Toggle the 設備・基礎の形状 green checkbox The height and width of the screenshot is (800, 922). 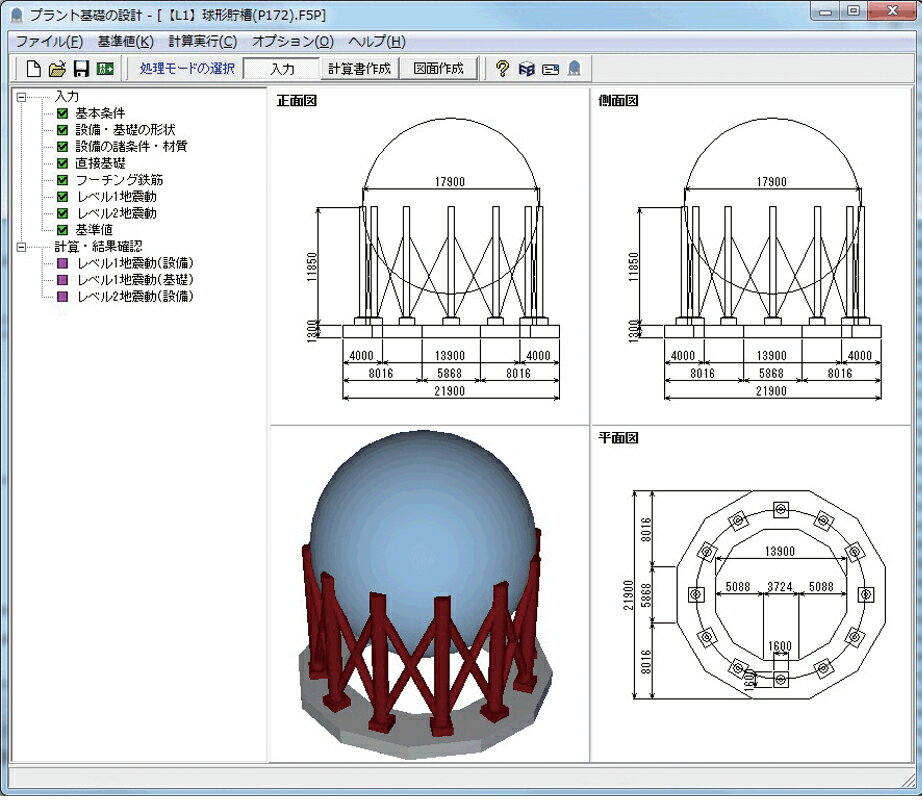[x=62, y=130]
